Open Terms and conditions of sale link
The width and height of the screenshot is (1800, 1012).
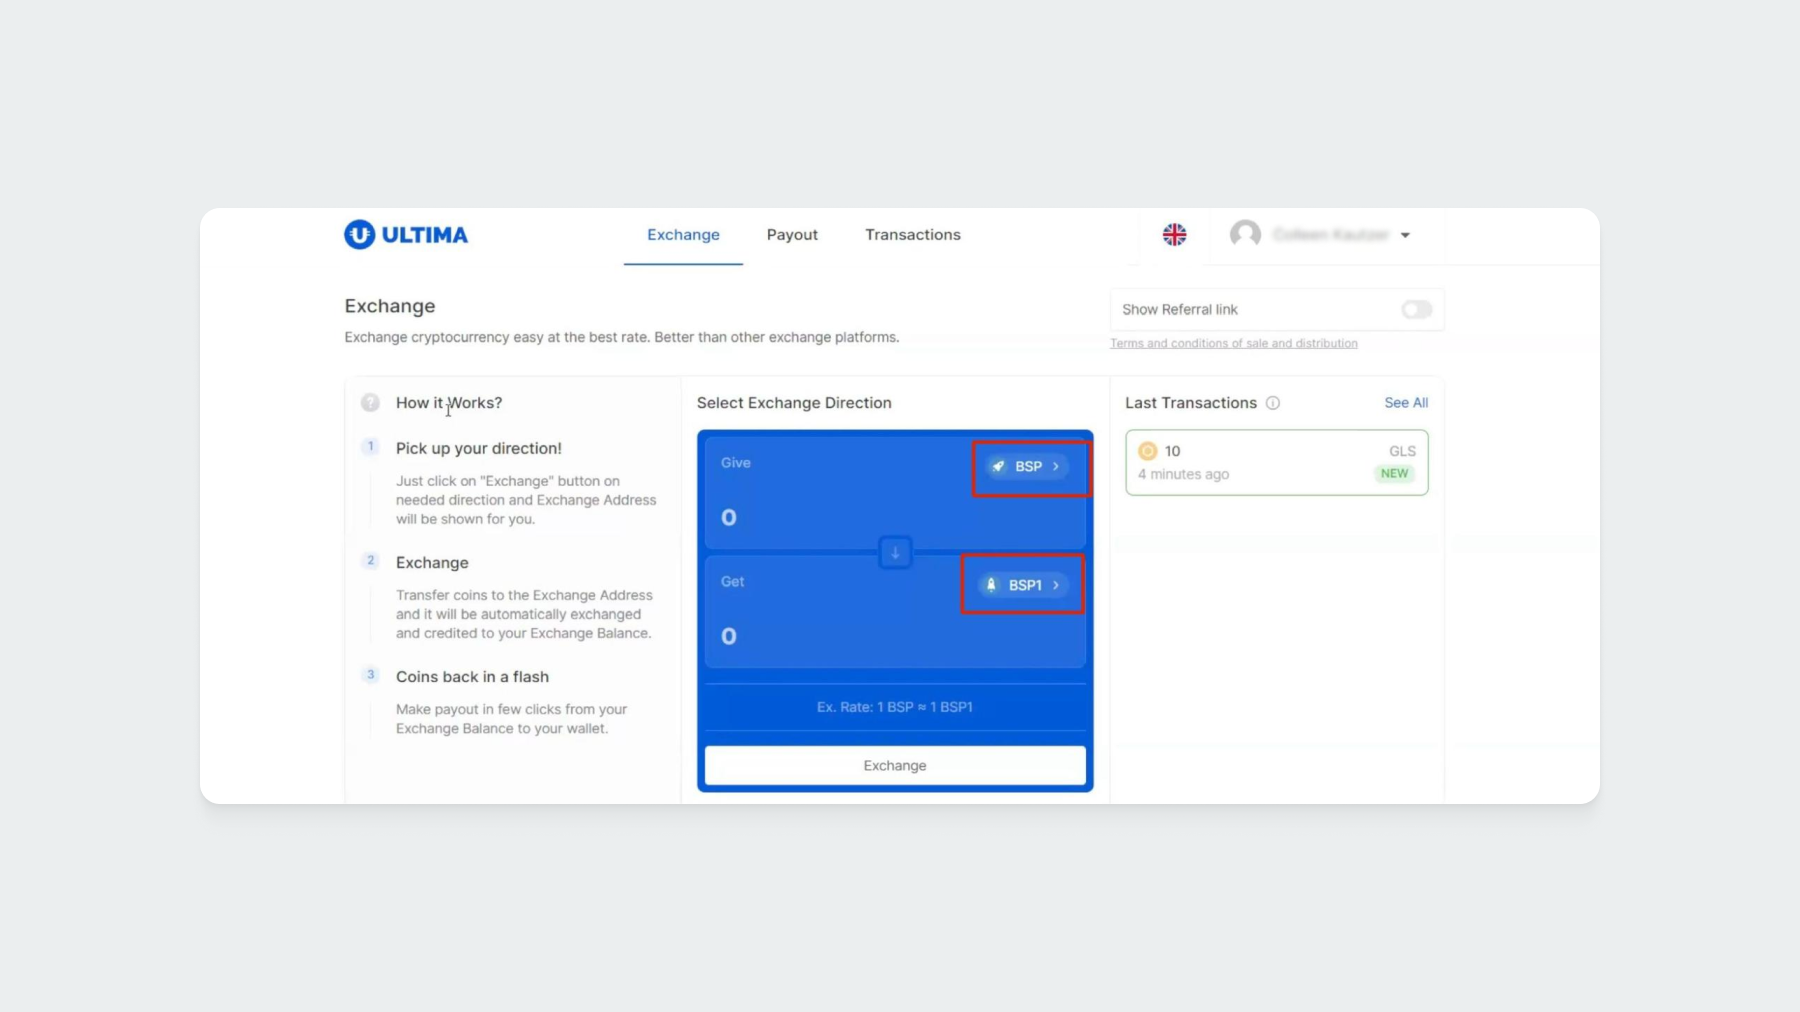1233,343
